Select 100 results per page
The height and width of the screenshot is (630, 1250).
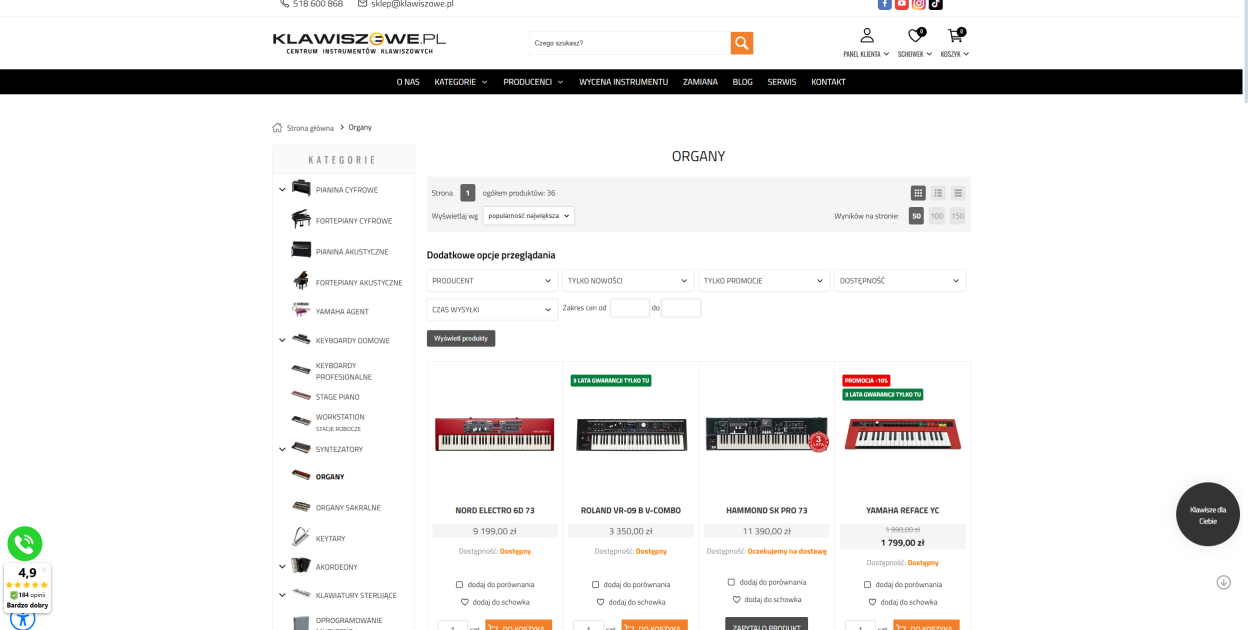pos(937,216)
